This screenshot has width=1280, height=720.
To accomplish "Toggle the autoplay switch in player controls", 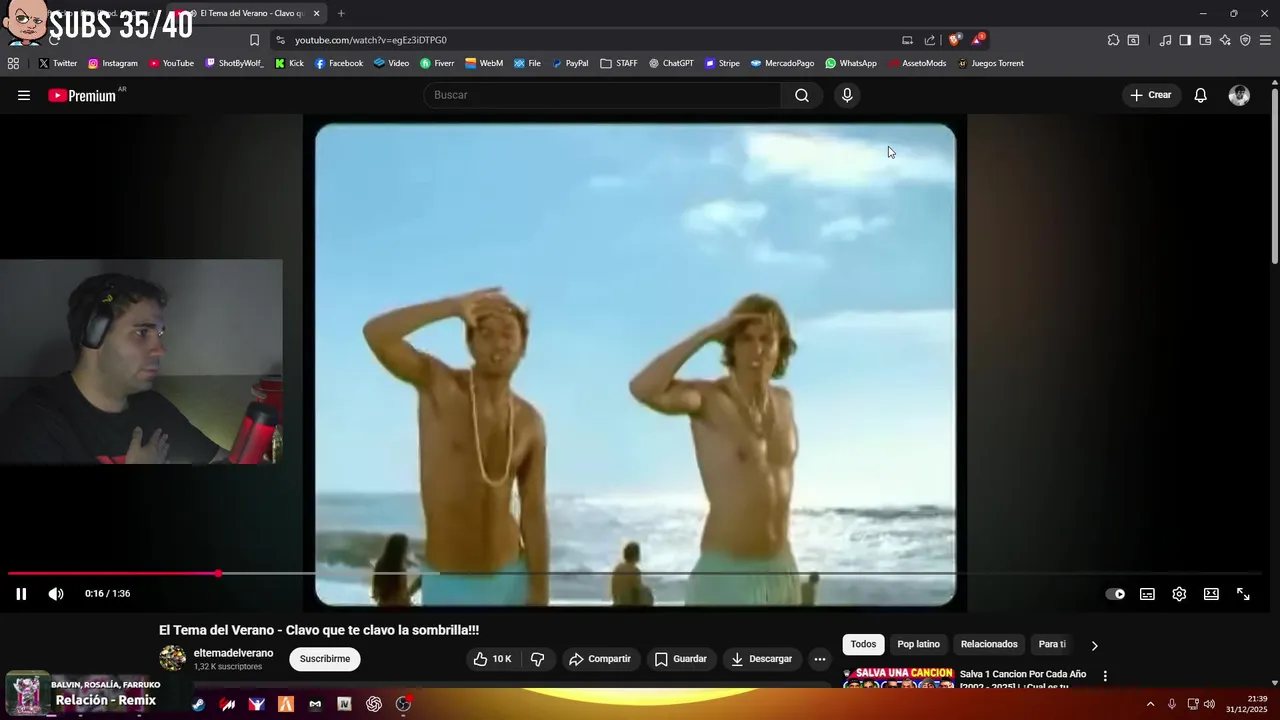I will [1115, 594].
